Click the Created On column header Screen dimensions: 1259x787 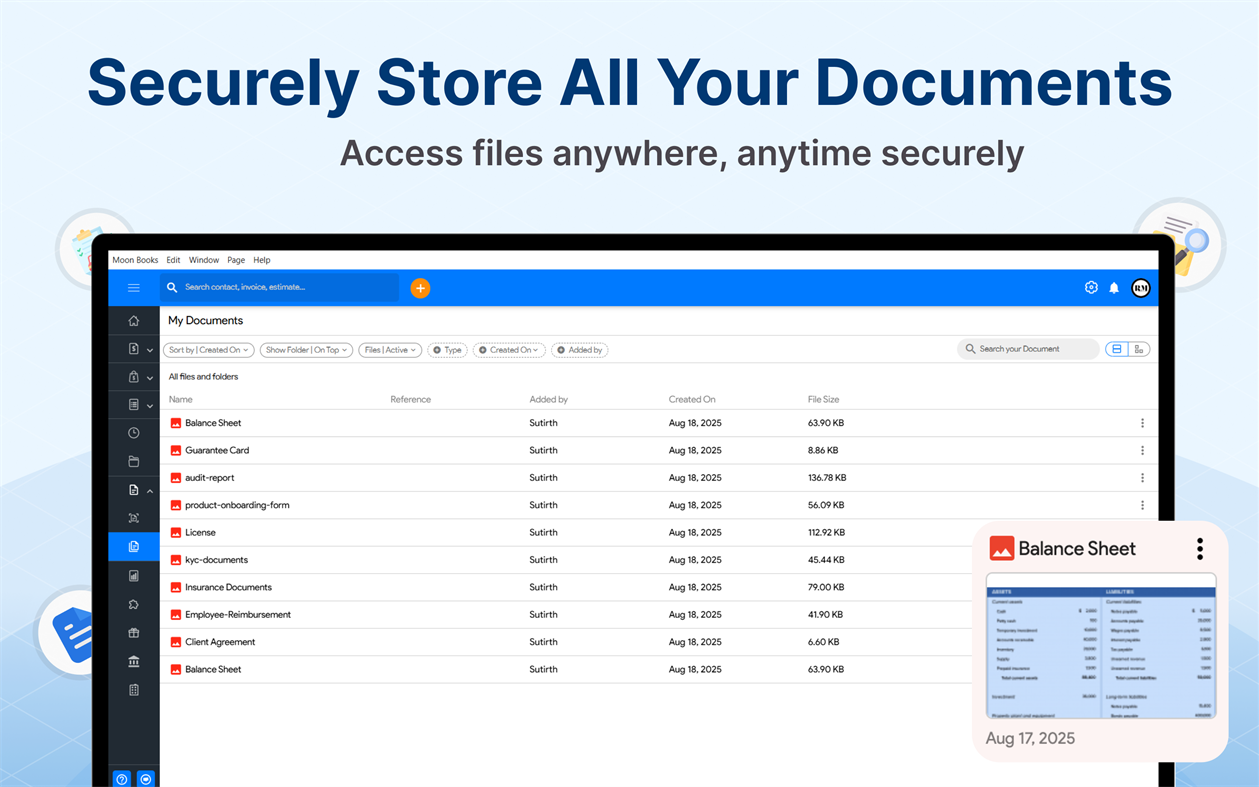[692, 399]
